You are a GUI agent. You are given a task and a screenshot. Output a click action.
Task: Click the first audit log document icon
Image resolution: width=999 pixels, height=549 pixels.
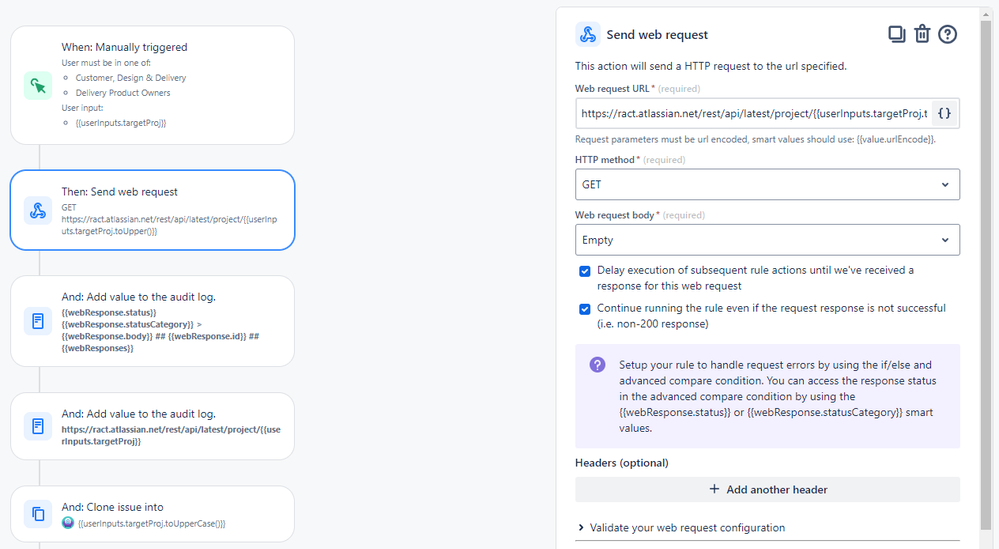38,321
